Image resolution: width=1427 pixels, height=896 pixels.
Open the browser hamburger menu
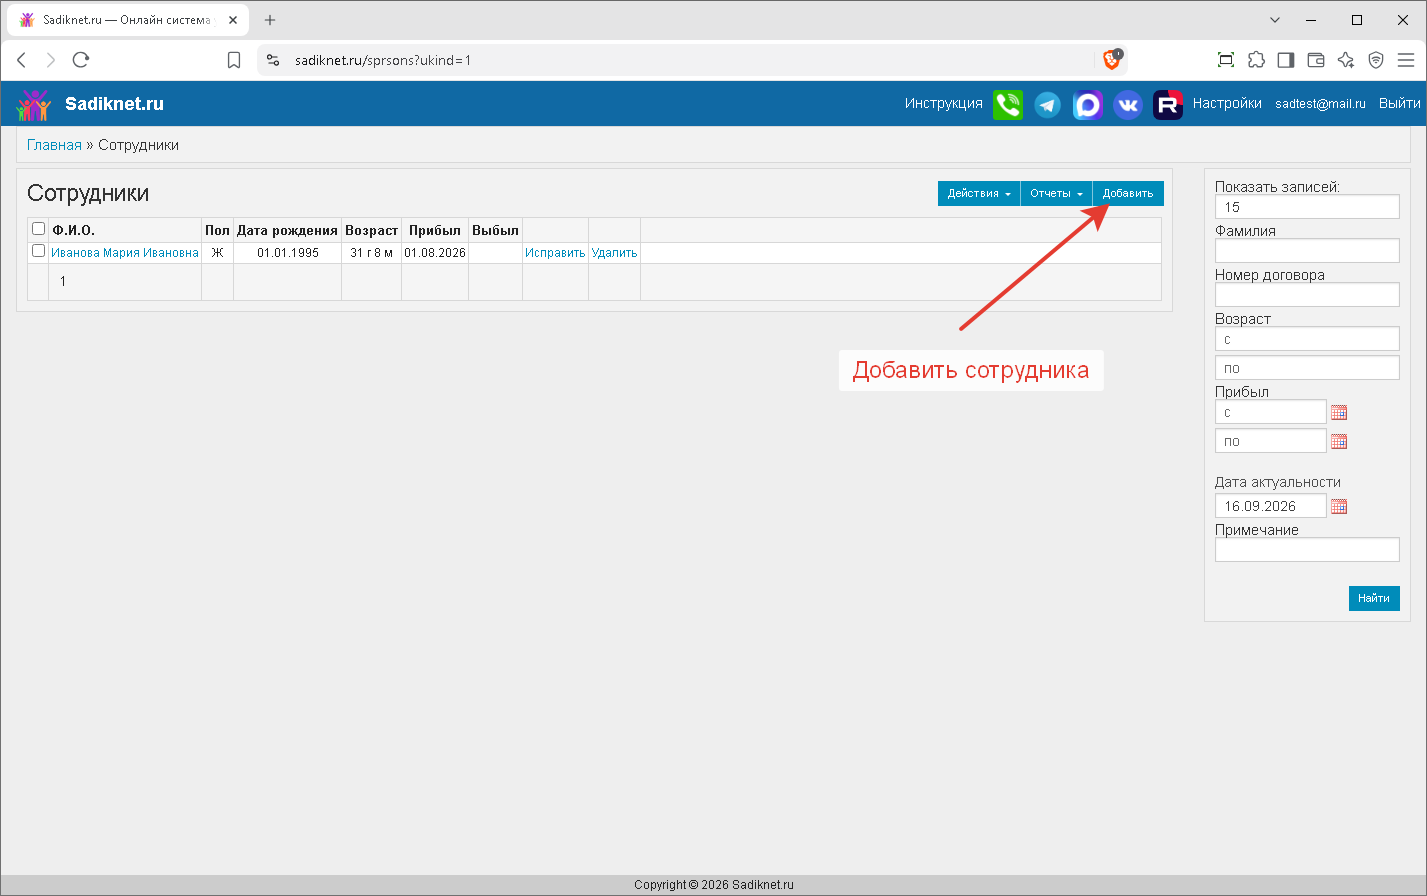(1406, 60)
